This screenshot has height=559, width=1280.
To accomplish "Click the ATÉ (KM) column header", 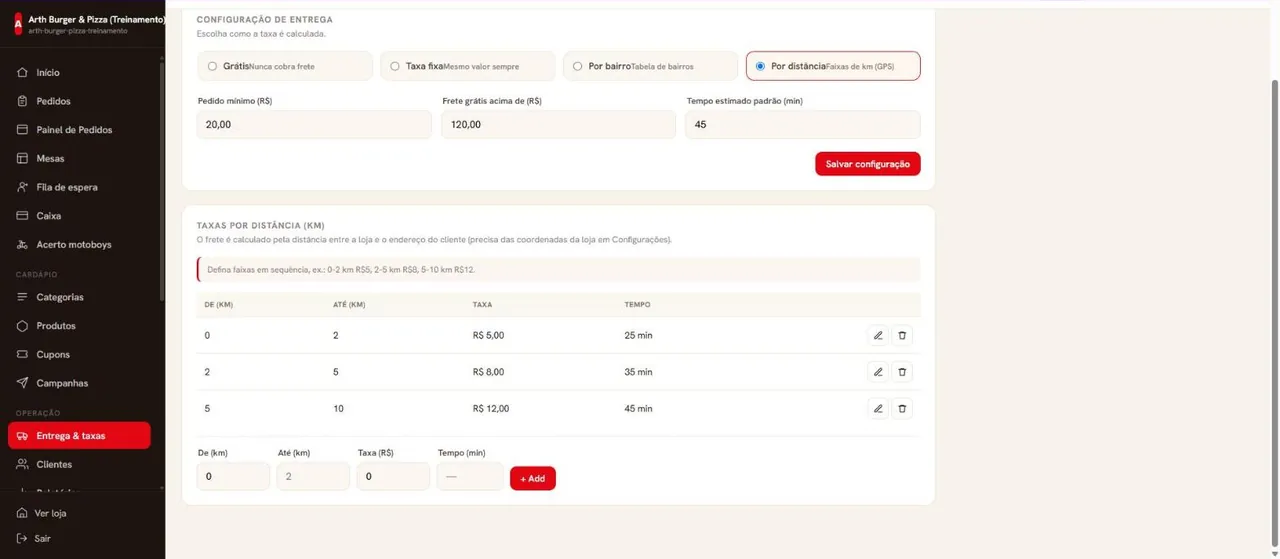I will (349, 304).
